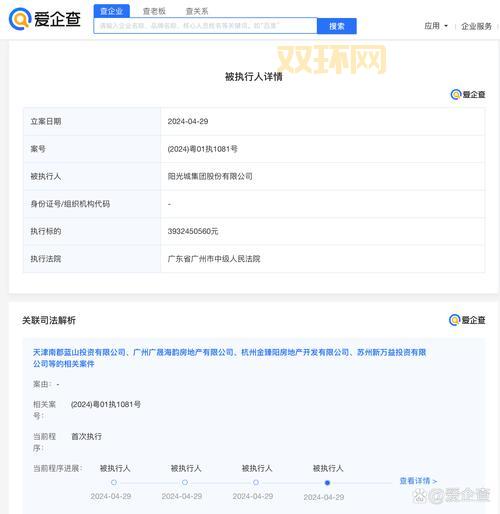Click the 搜索 button
This screenshot has height=514, width=500.
[337, 26]
